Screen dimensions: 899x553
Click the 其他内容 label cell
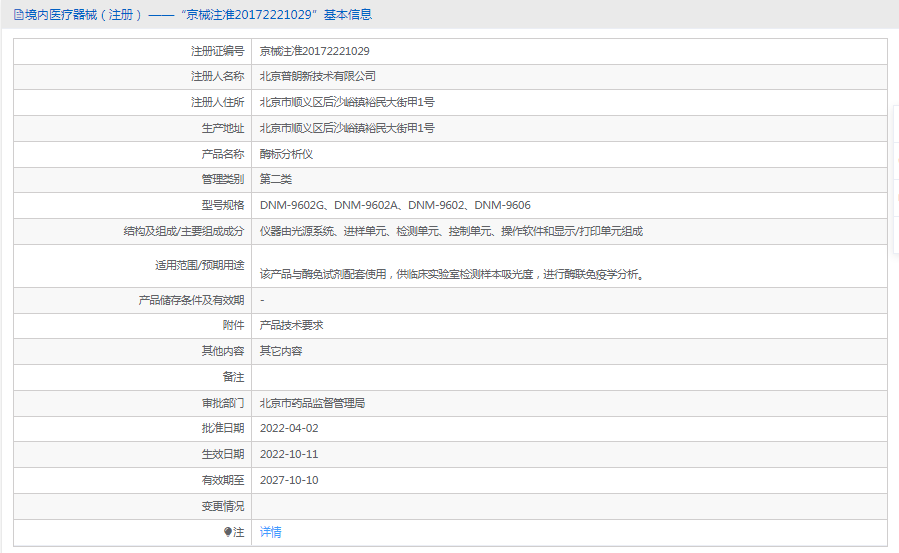click(132, 351)
